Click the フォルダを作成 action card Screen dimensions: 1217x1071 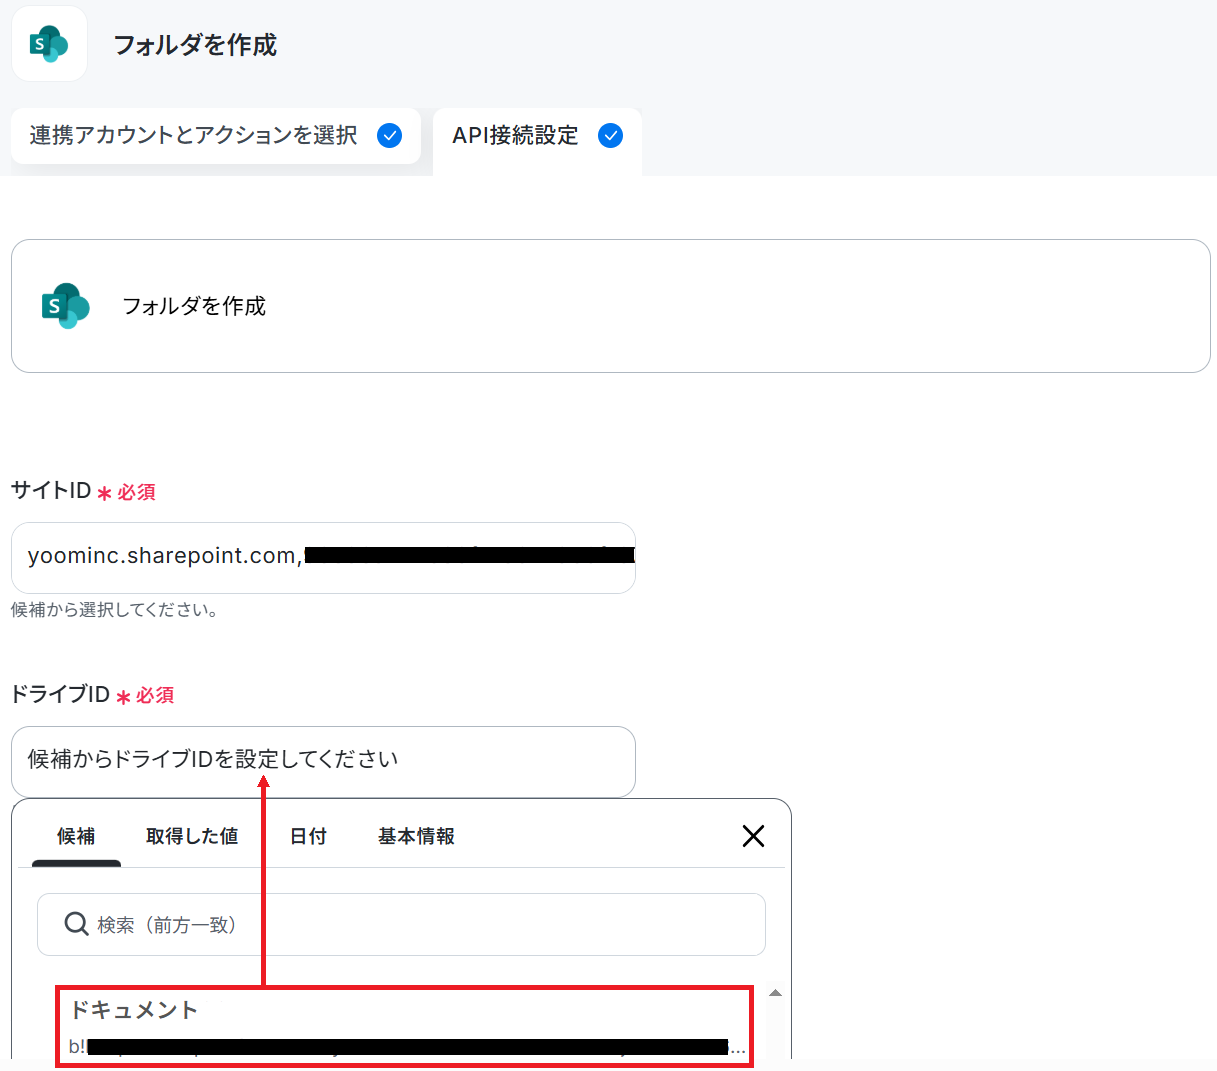(x=611, y=306)
